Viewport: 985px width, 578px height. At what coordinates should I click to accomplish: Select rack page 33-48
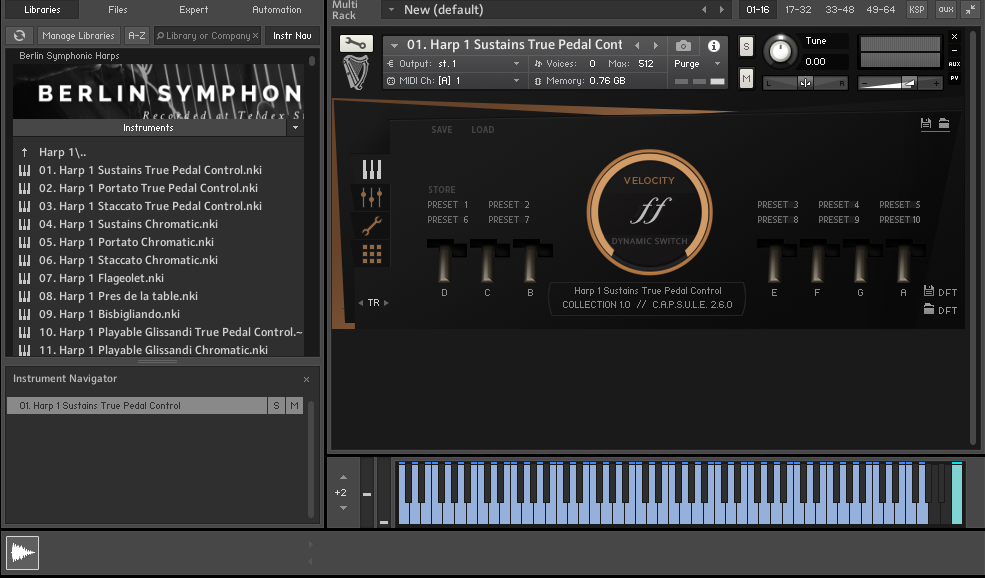click(x=840, y=9)
